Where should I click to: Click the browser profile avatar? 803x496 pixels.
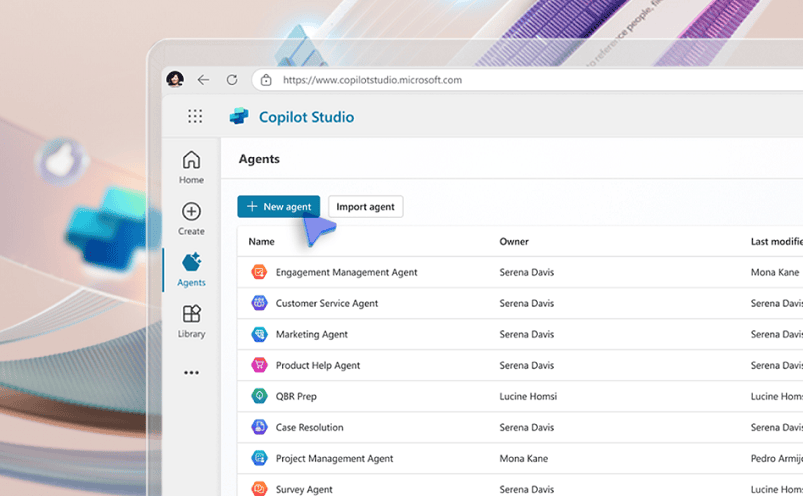coord(175,79)
